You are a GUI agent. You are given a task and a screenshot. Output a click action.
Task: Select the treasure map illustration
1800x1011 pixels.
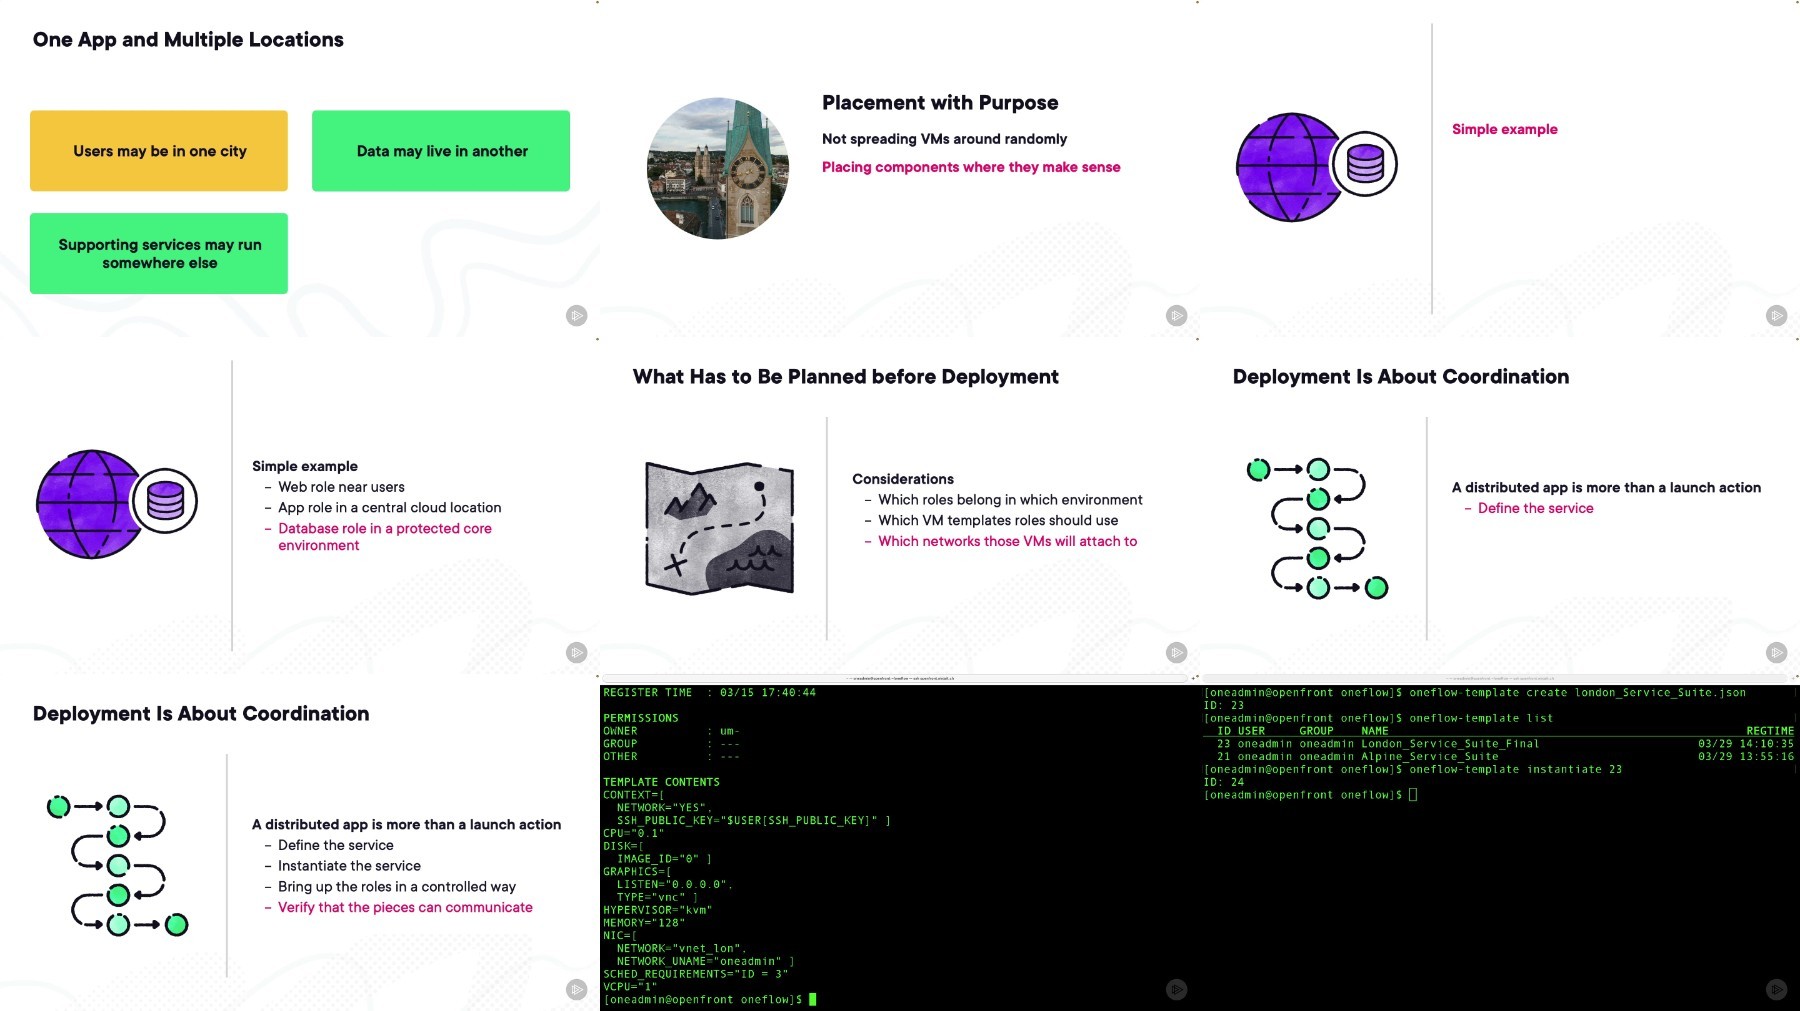[720, 527]
